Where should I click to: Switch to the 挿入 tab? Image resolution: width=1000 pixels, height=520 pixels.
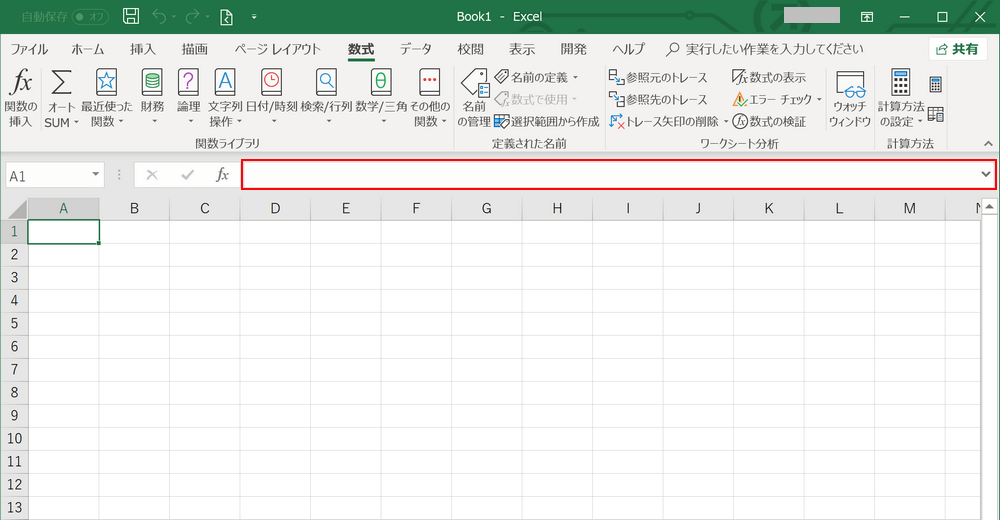[142, 49]
